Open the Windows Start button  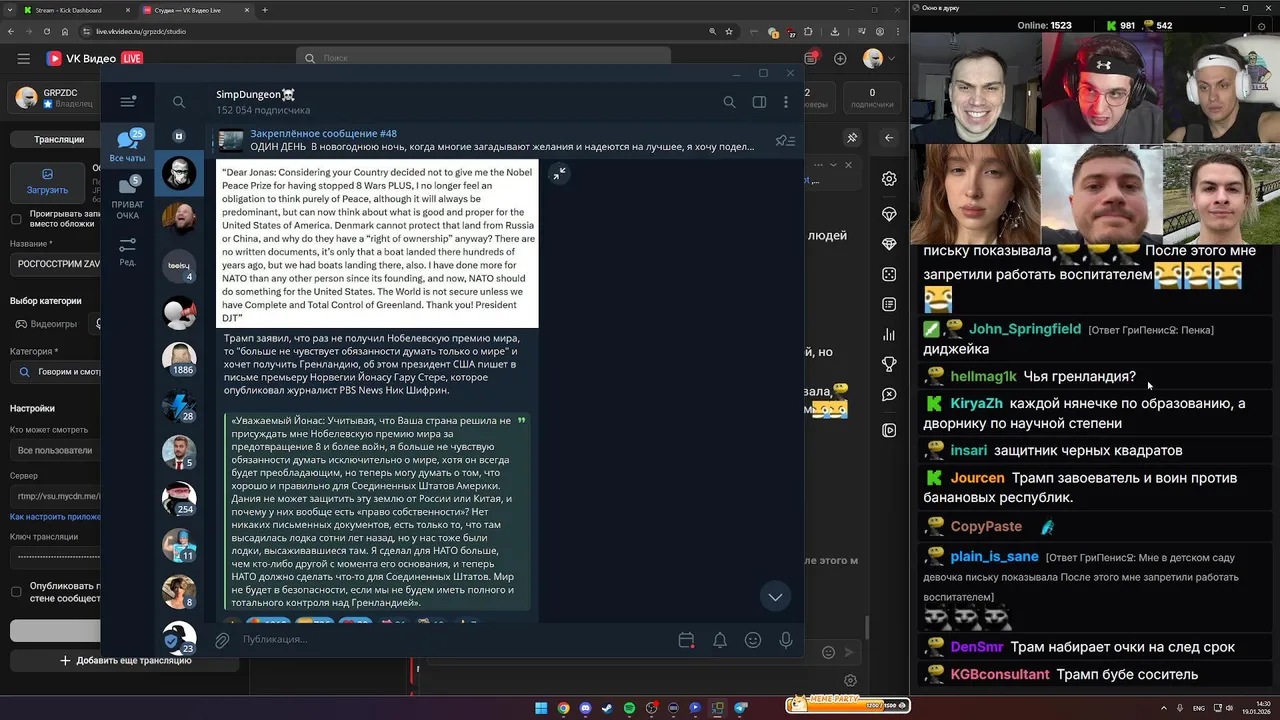[541, 708]
